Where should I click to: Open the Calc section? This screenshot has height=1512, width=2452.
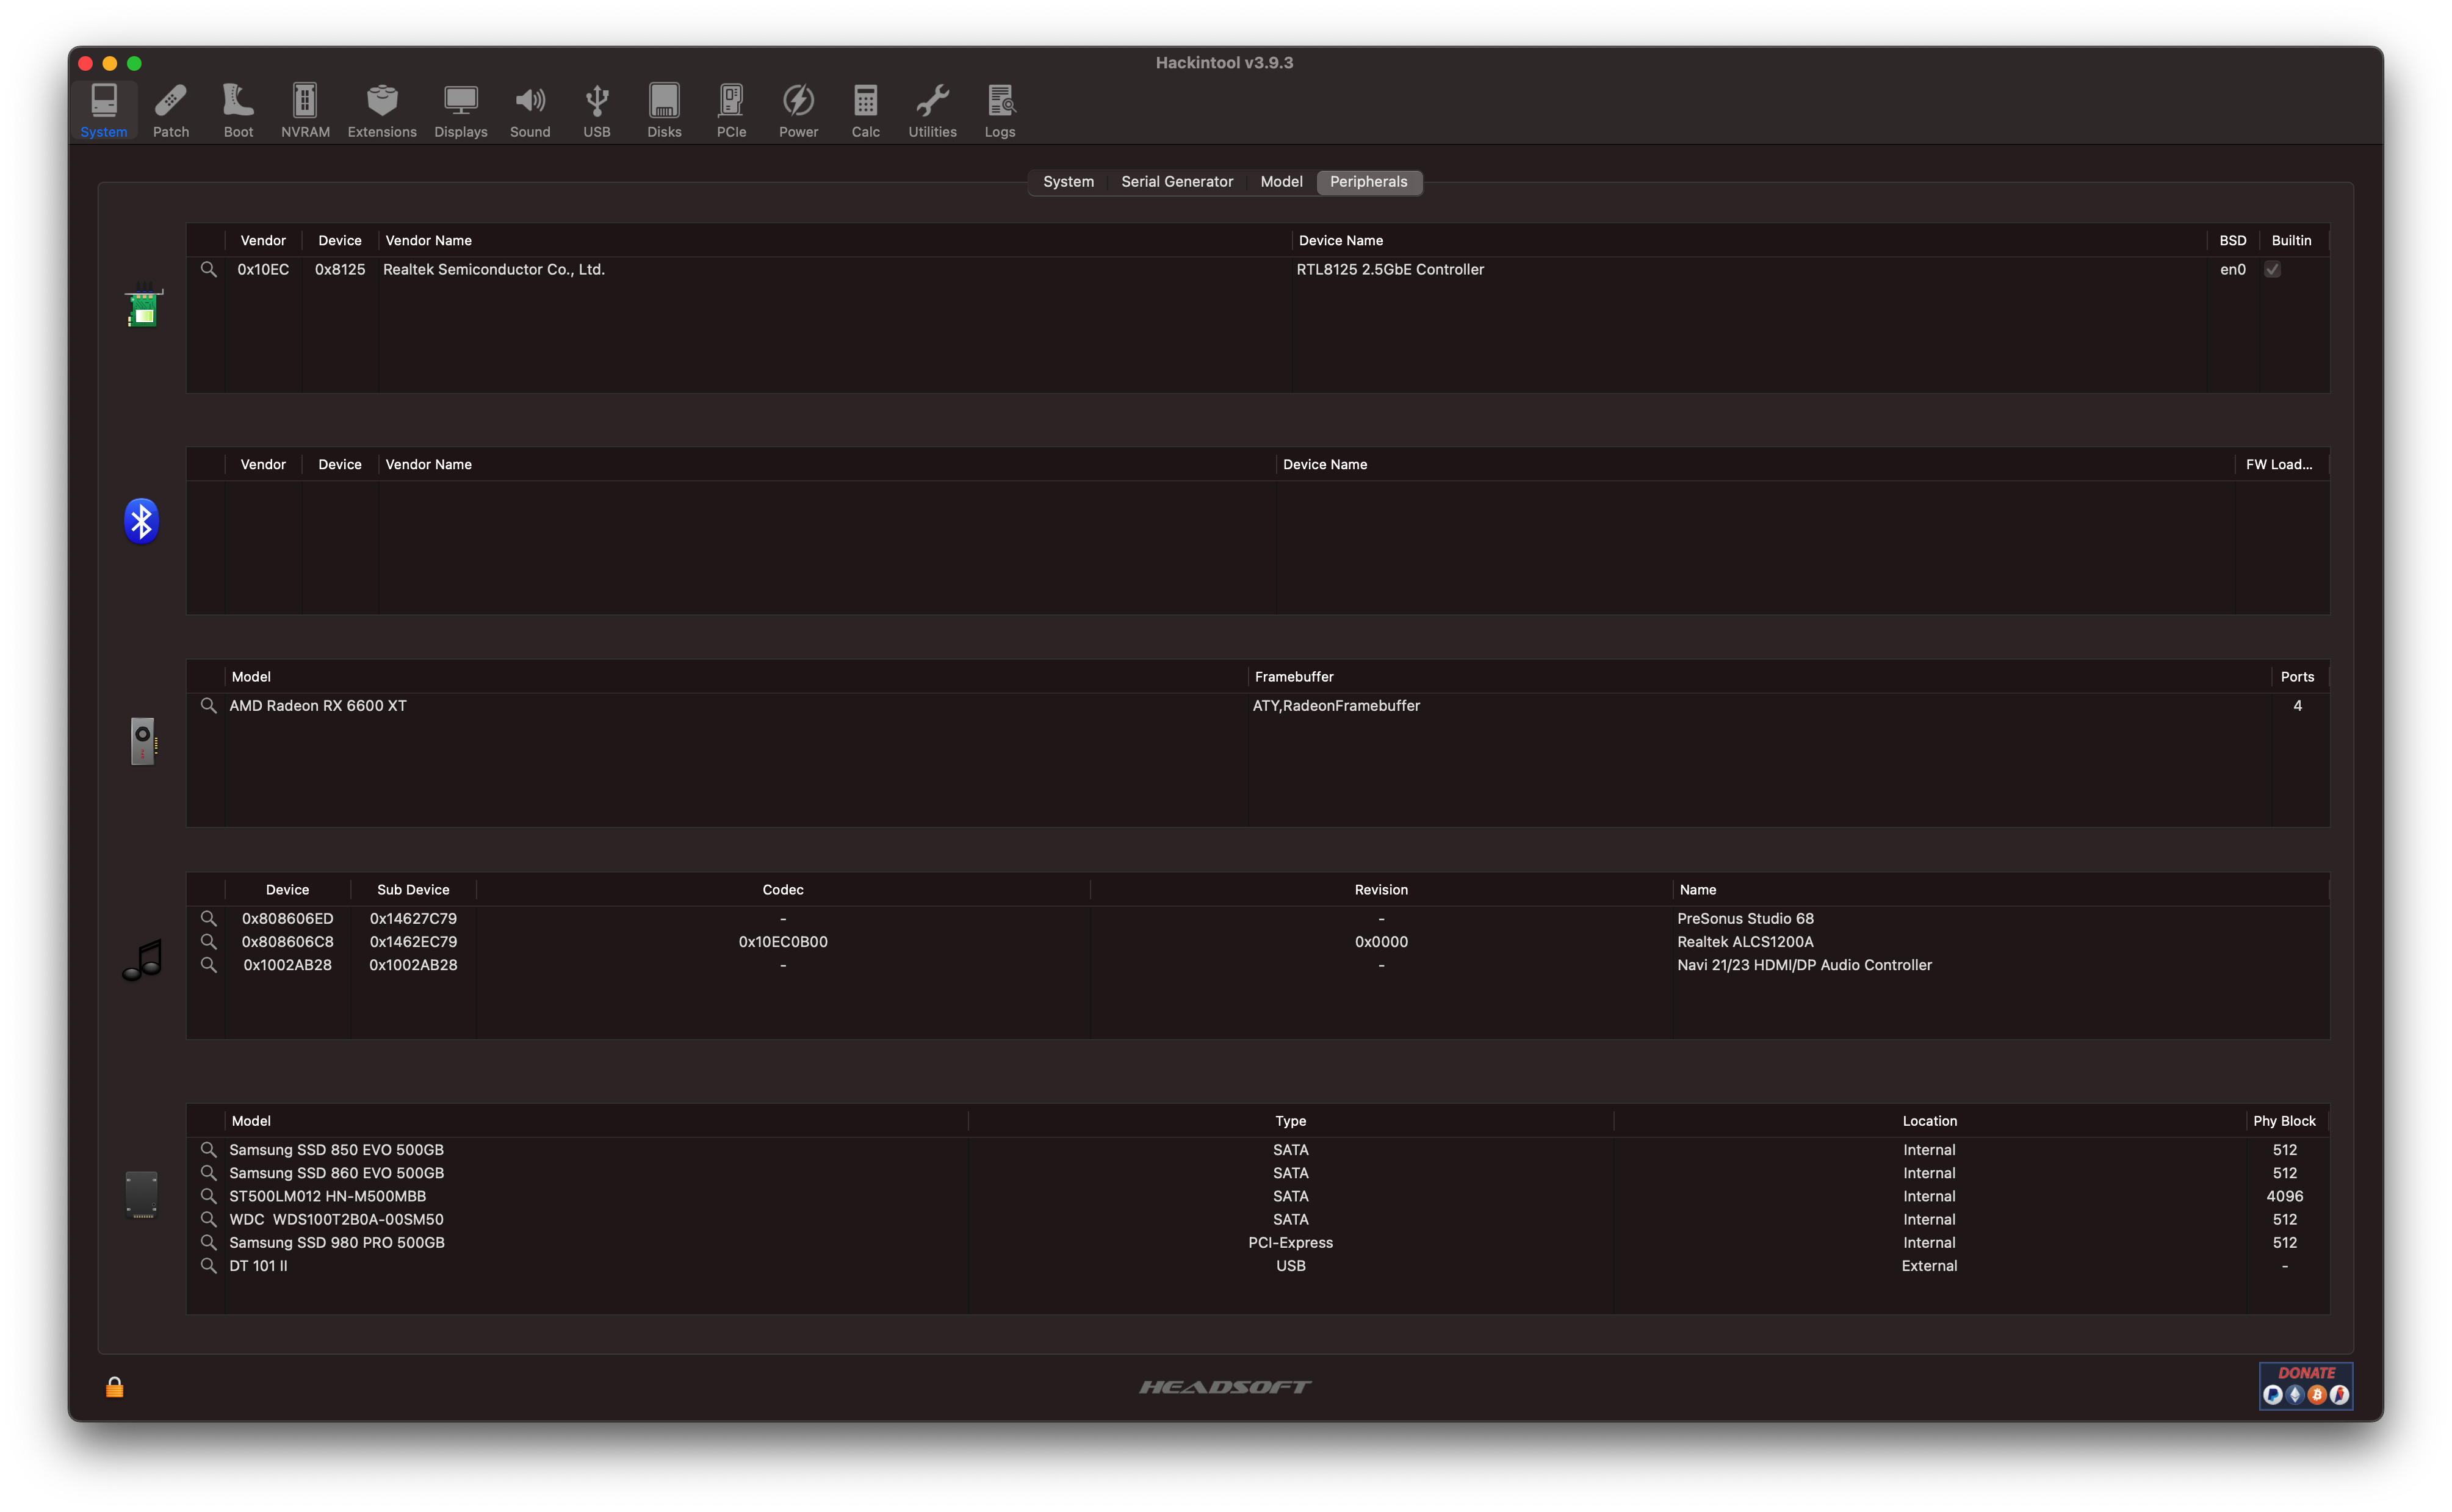click(x=865, y=109)
